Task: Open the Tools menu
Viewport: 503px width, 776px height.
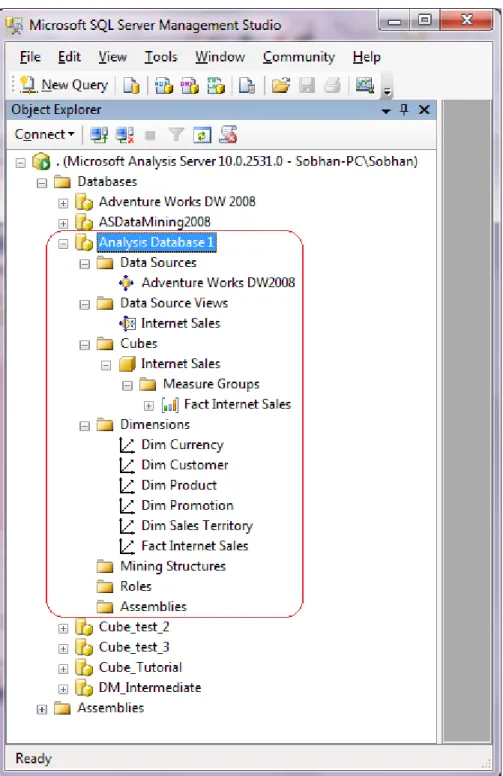Action: point(161,57)
